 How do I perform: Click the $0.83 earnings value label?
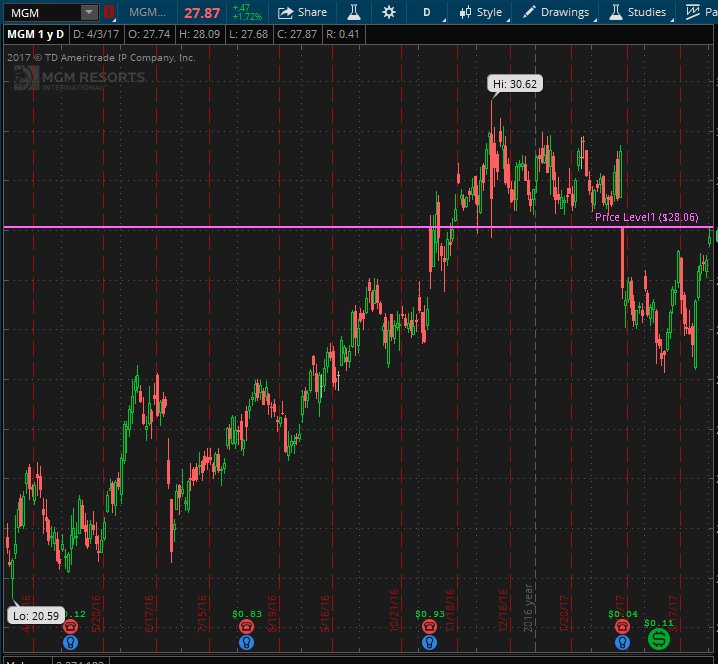[x=246, y=614]
